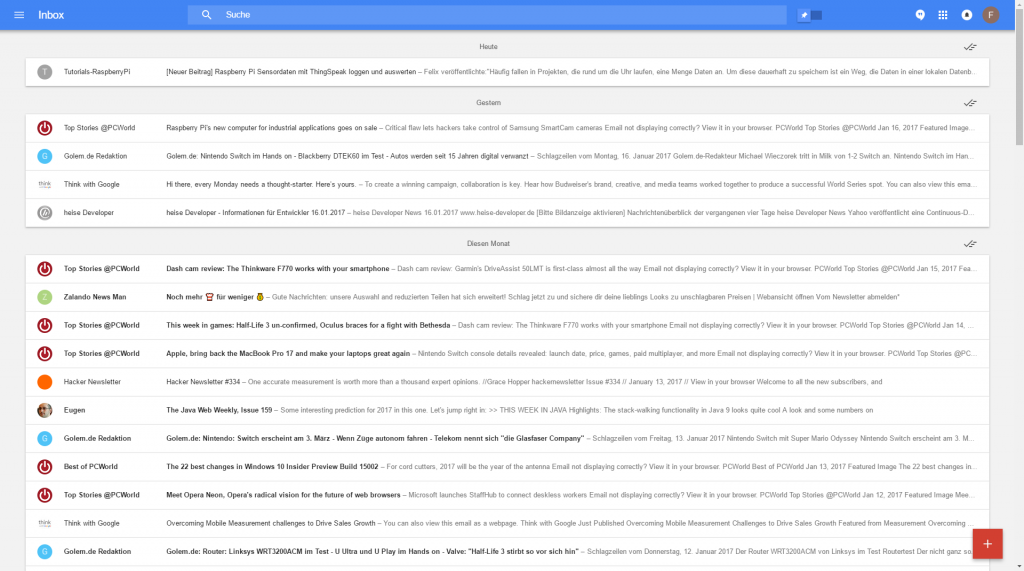The height and width of the screenshot is (571, 1024).
Task: Open Golem.de Nintendo Switch erscheint am 3. März
Action: [x=507, y=438]
